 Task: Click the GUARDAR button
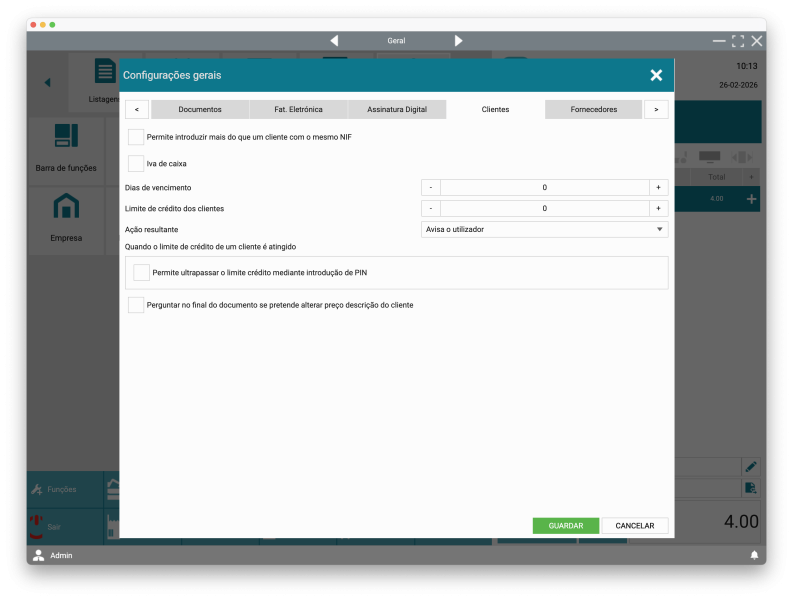[x=566, y=525]
